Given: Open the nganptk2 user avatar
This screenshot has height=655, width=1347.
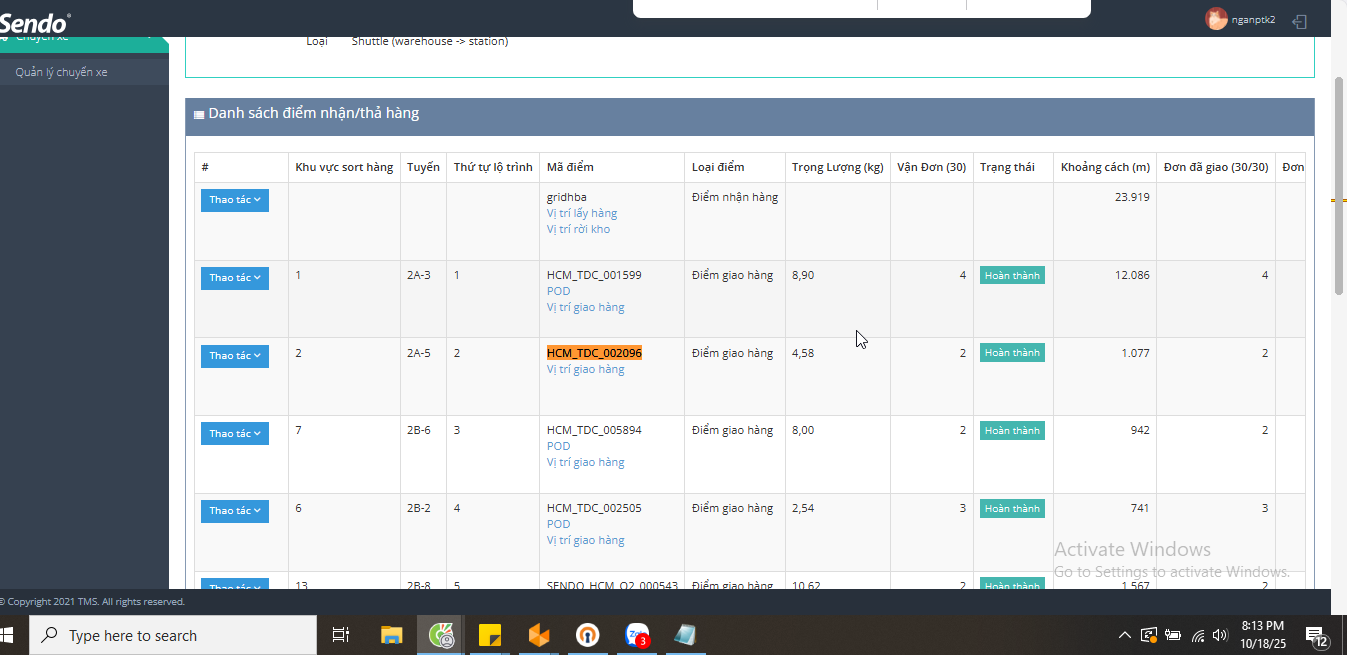Looking at the screenshot, I should point(1216,19).
